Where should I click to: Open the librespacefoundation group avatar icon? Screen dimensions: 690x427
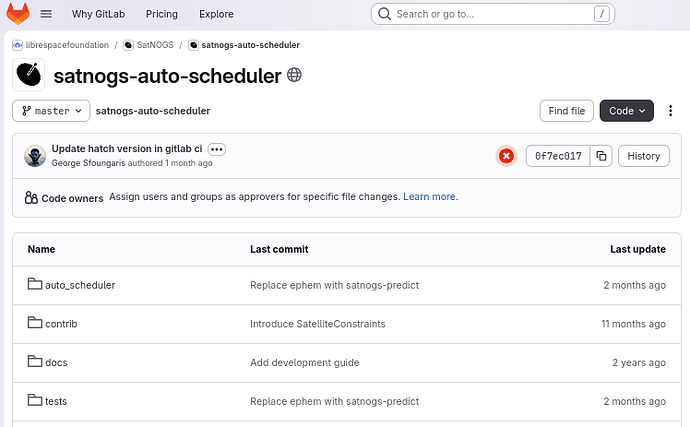pos(17,45)
